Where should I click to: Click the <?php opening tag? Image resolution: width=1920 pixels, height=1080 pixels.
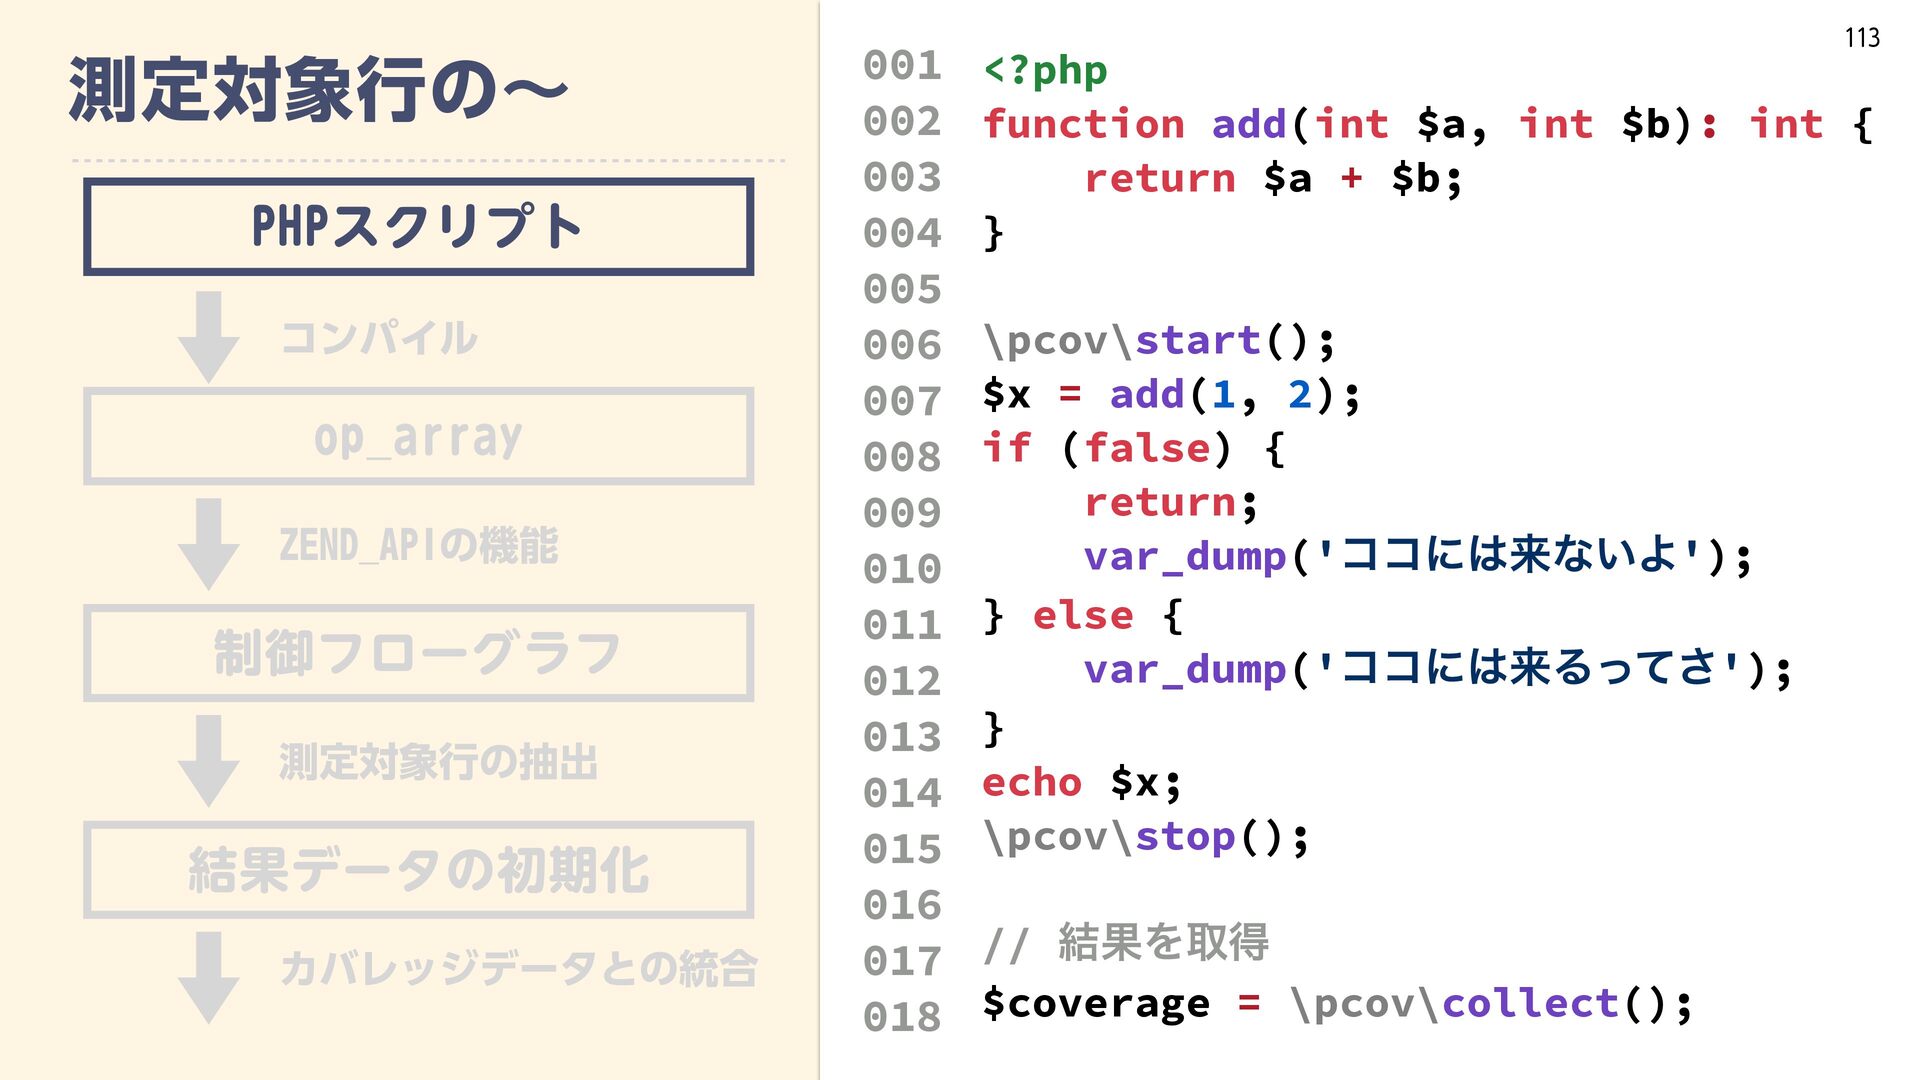pos(1045,70)
